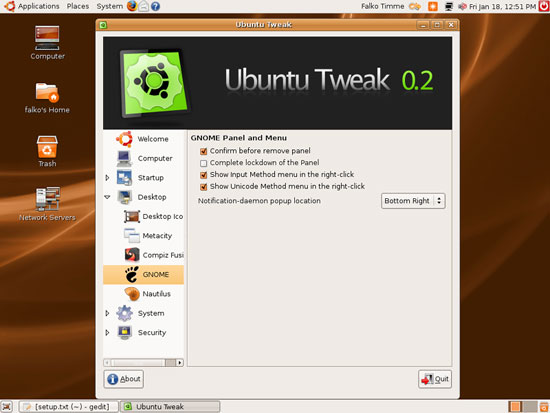The image size is (550, 413).
Task: Uncheck Confirm before remove panel
Action: 203,151
